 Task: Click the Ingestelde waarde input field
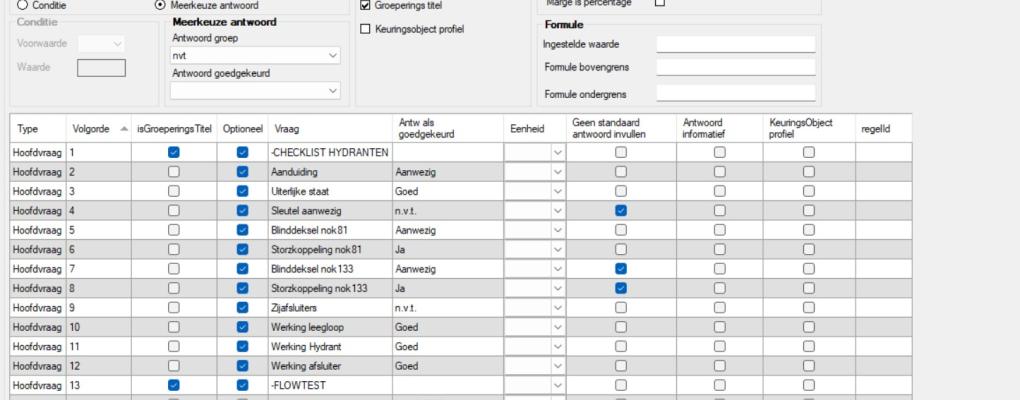pos(735,44)
